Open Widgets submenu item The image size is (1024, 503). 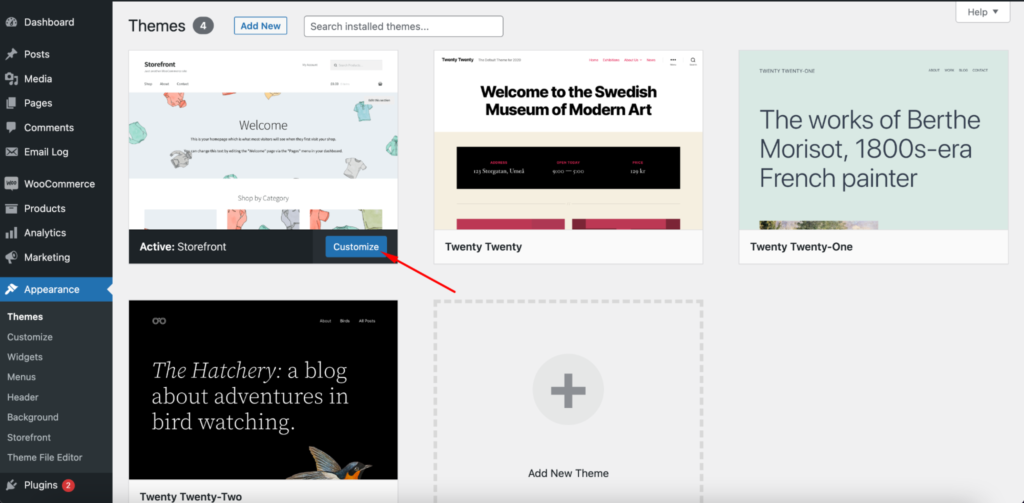(25, 357)
